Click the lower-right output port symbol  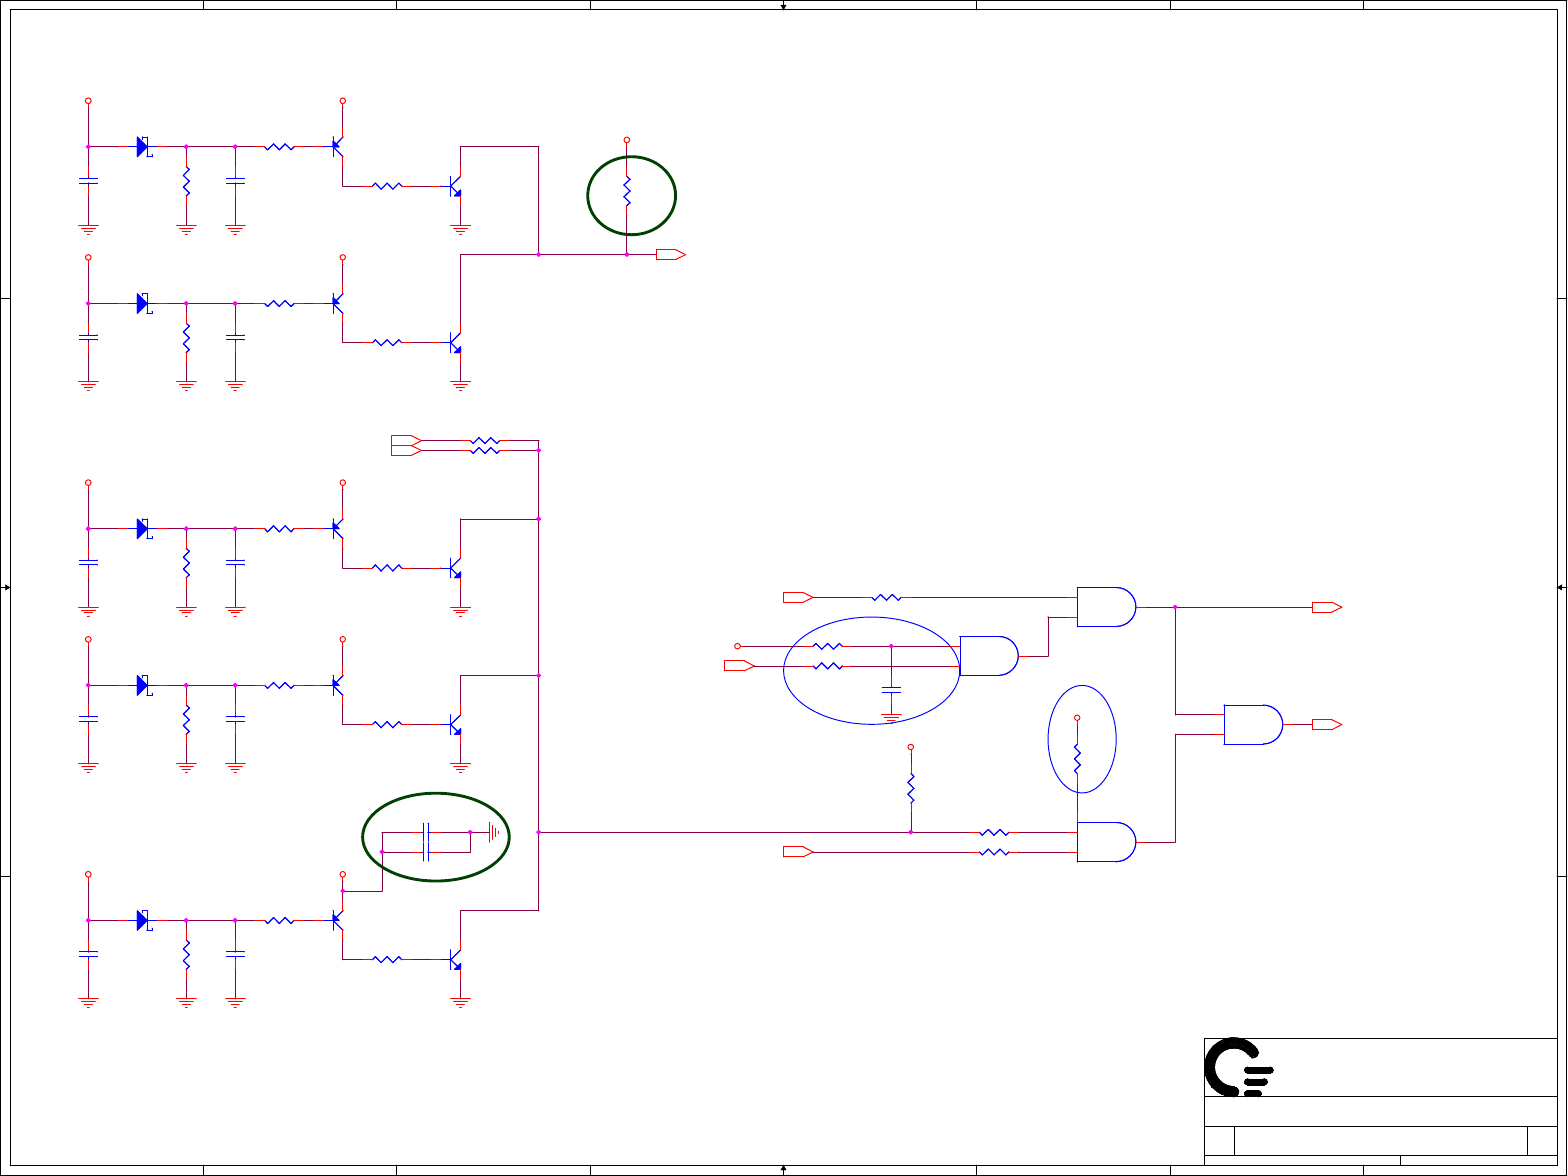1327,725
